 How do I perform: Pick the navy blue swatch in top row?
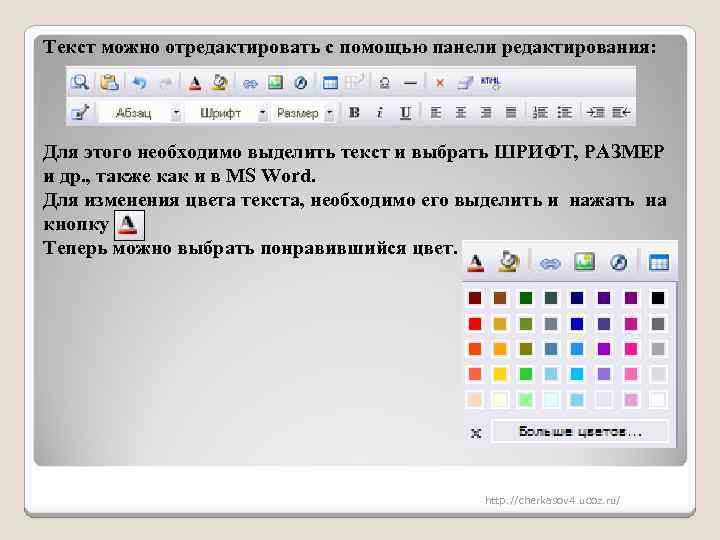pos(577,298)
